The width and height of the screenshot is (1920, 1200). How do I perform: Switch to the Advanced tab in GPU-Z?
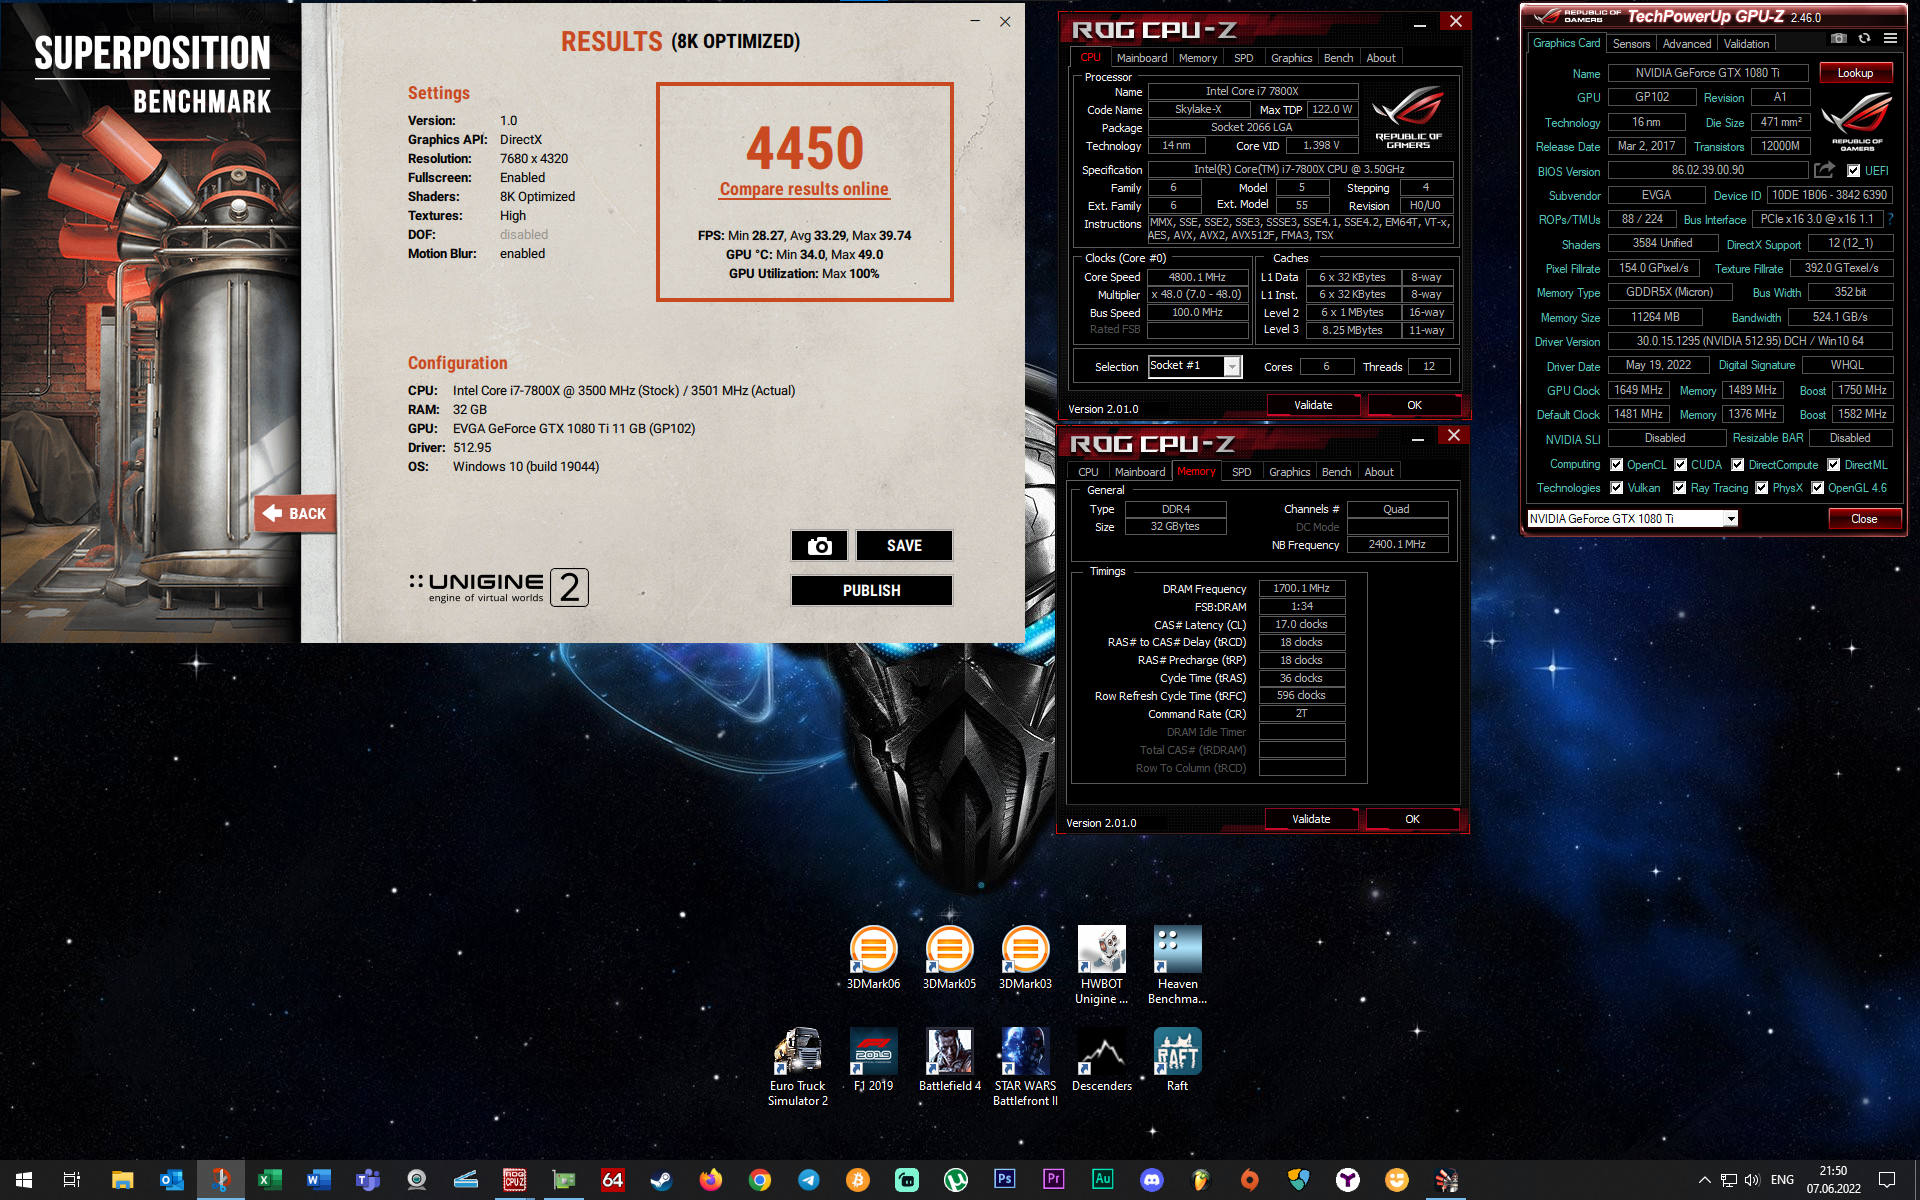(1686, 44)
